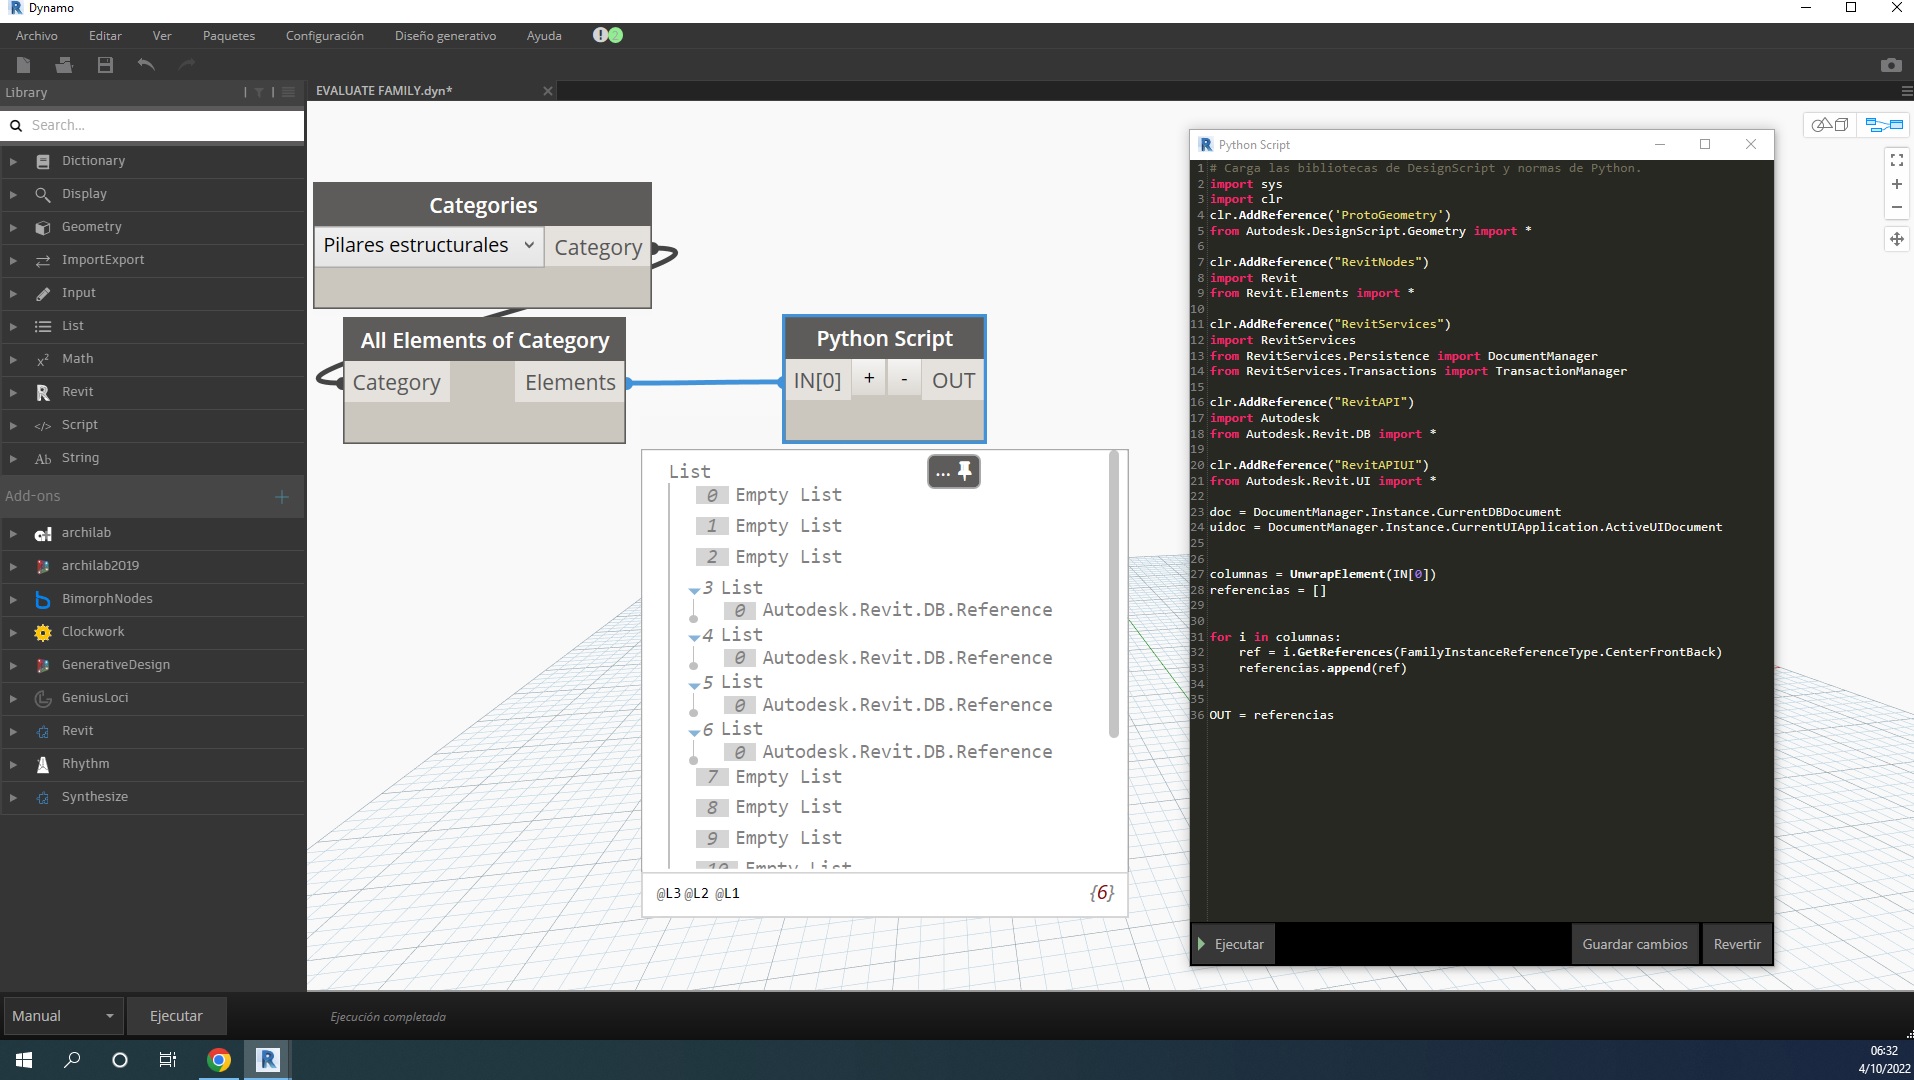Click the camera export image icon

(1890, 65)
